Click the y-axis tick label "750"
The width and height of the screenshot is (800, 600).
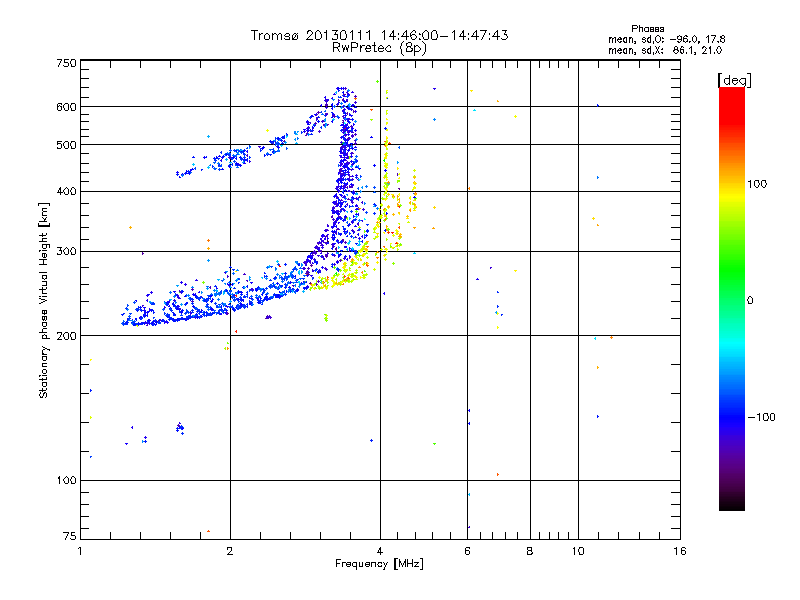[x=66, y=63]
